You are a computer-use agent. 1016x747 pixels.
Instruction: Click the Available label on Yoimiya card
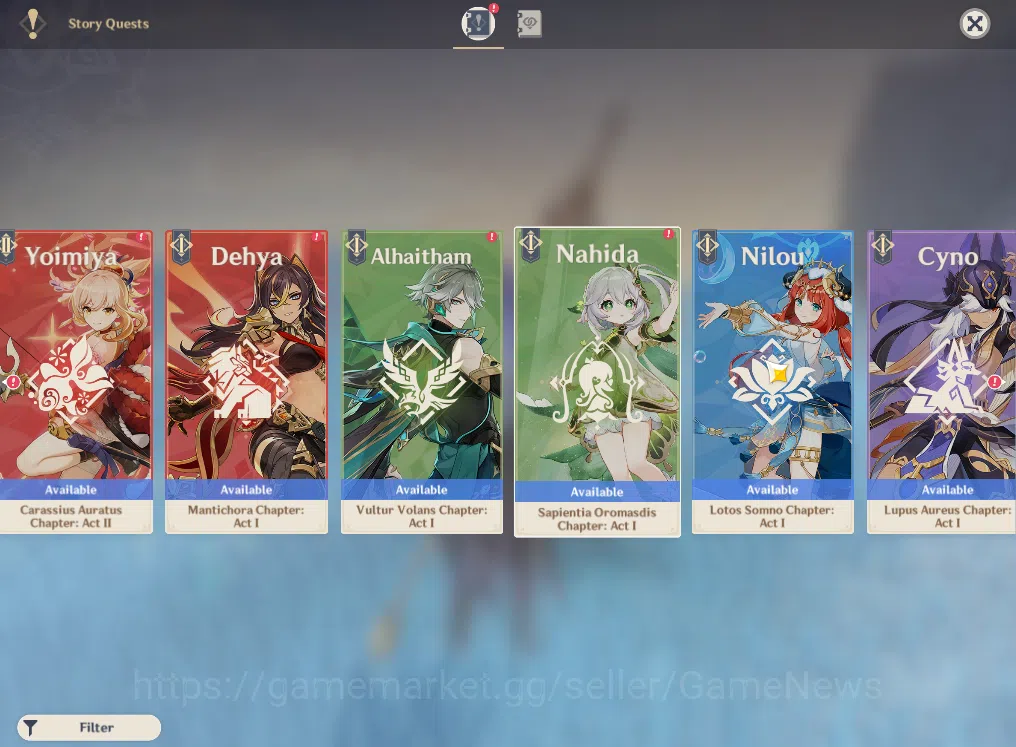point(71,490)
